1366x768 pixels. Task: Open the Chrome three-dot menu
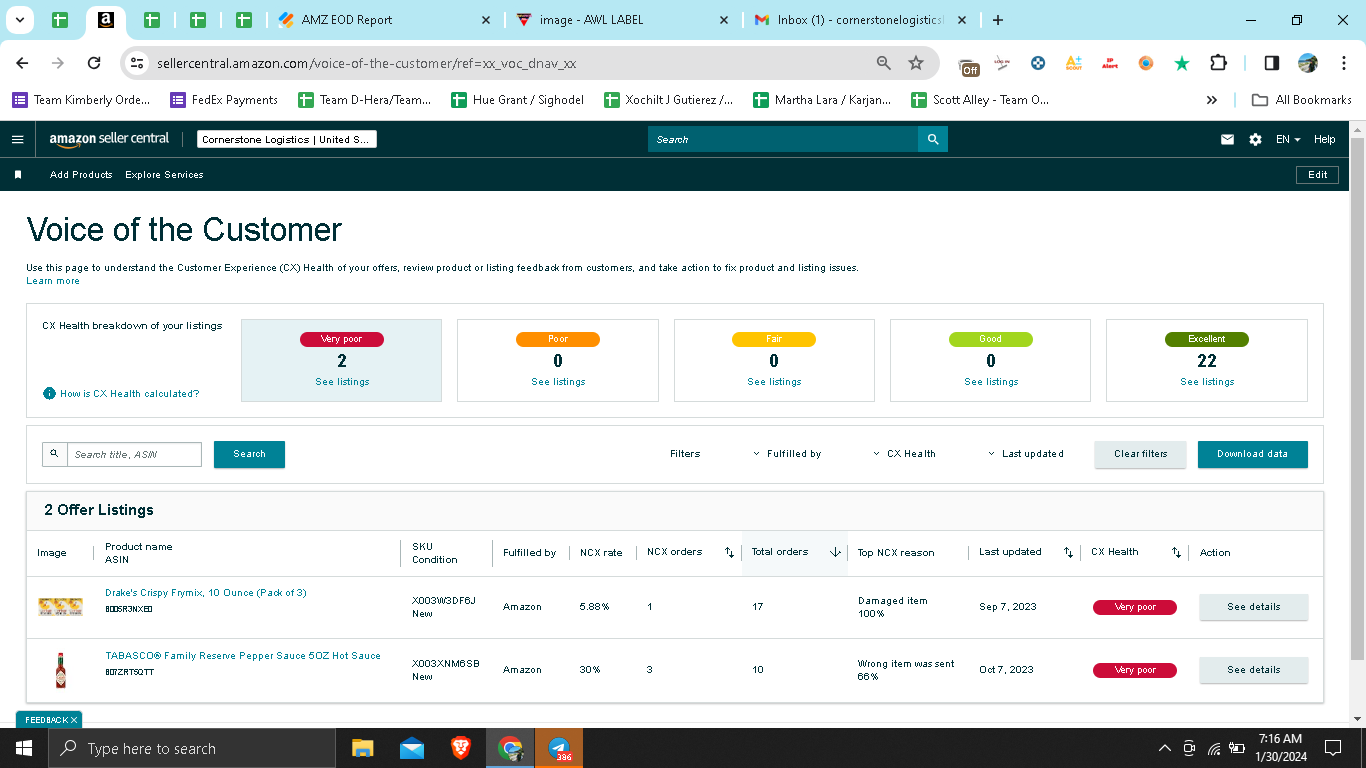click(1343, 63)
